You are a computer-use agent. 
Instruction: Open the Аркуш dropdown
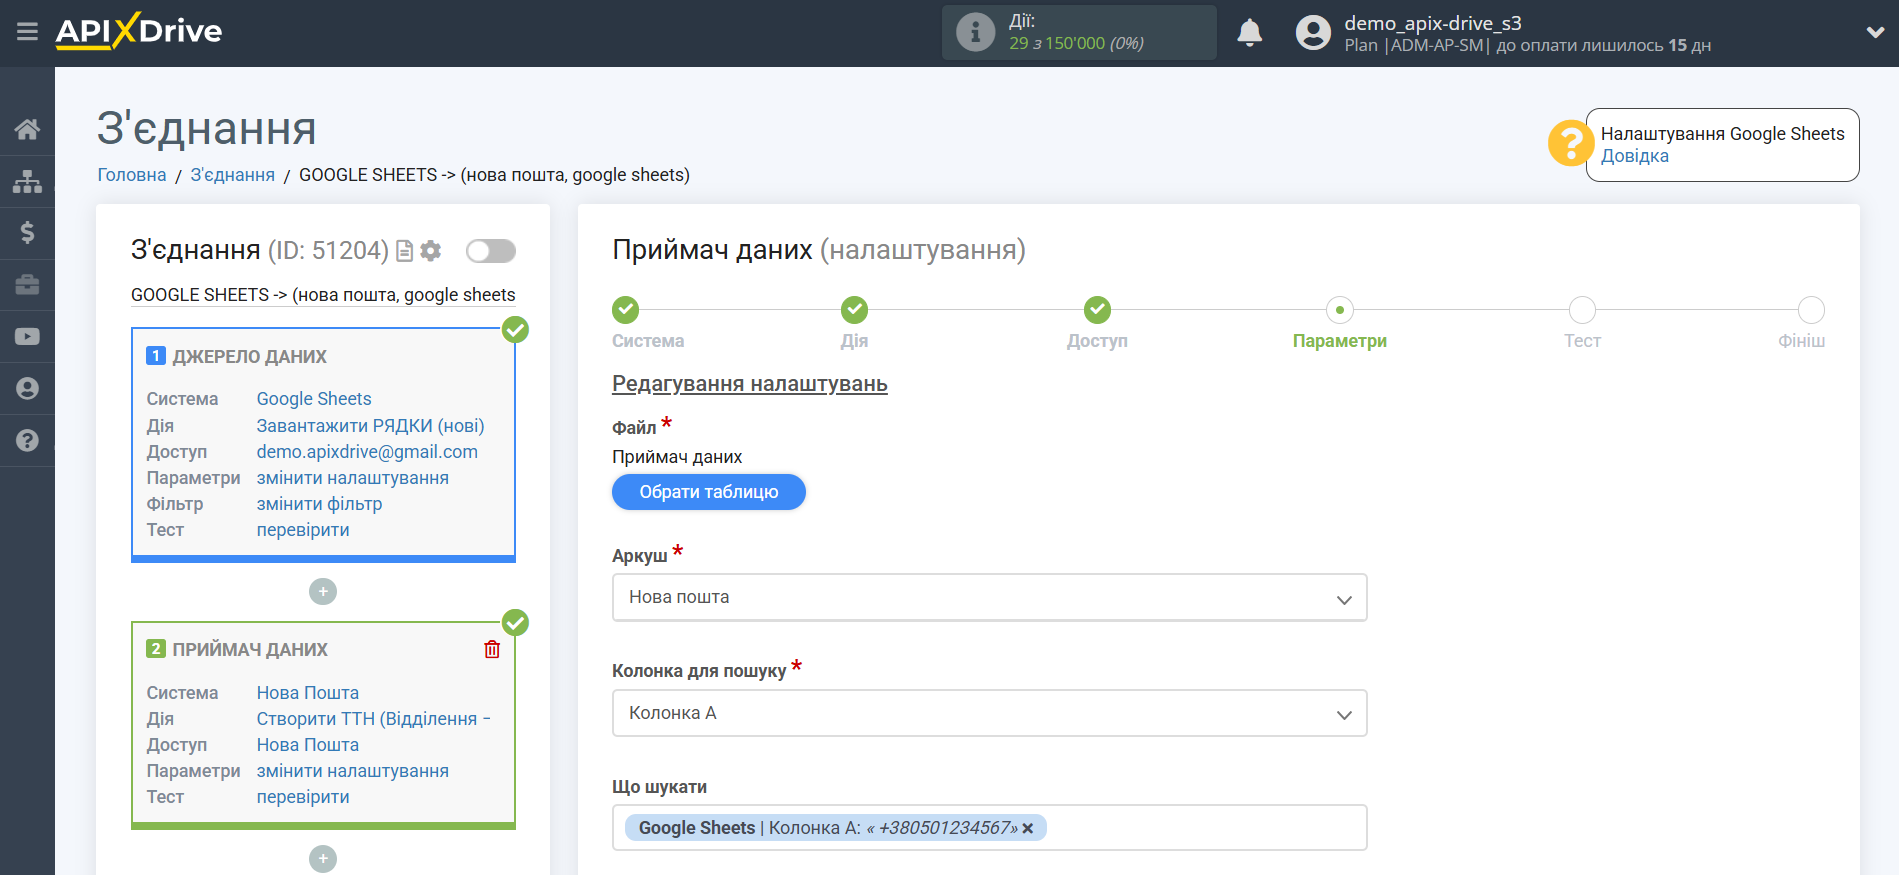point(989,597)
